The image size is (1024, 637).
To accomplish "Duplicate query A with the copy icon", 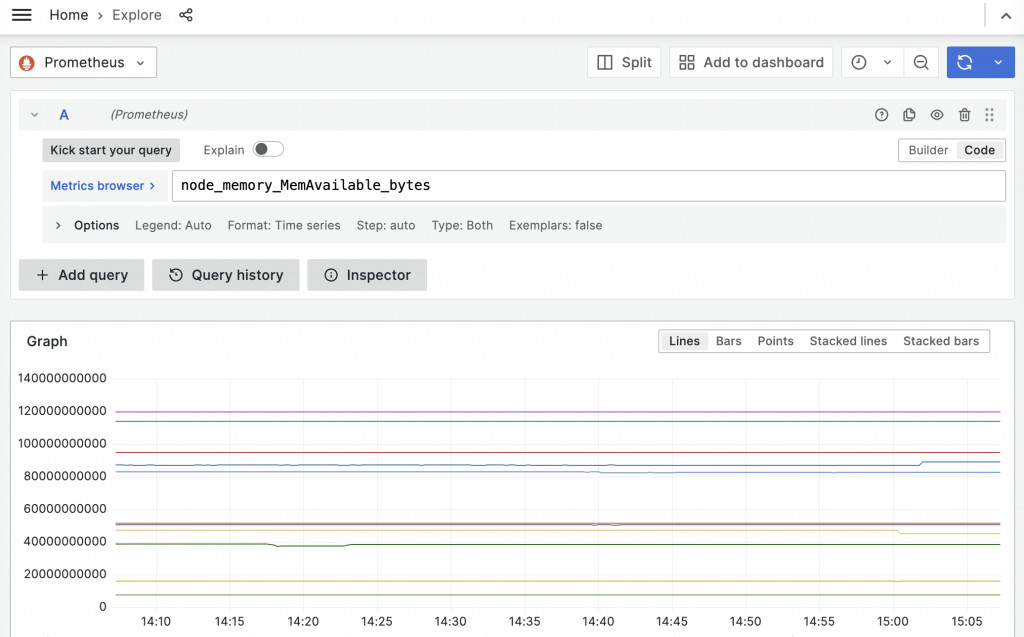I will pos(909,115).
